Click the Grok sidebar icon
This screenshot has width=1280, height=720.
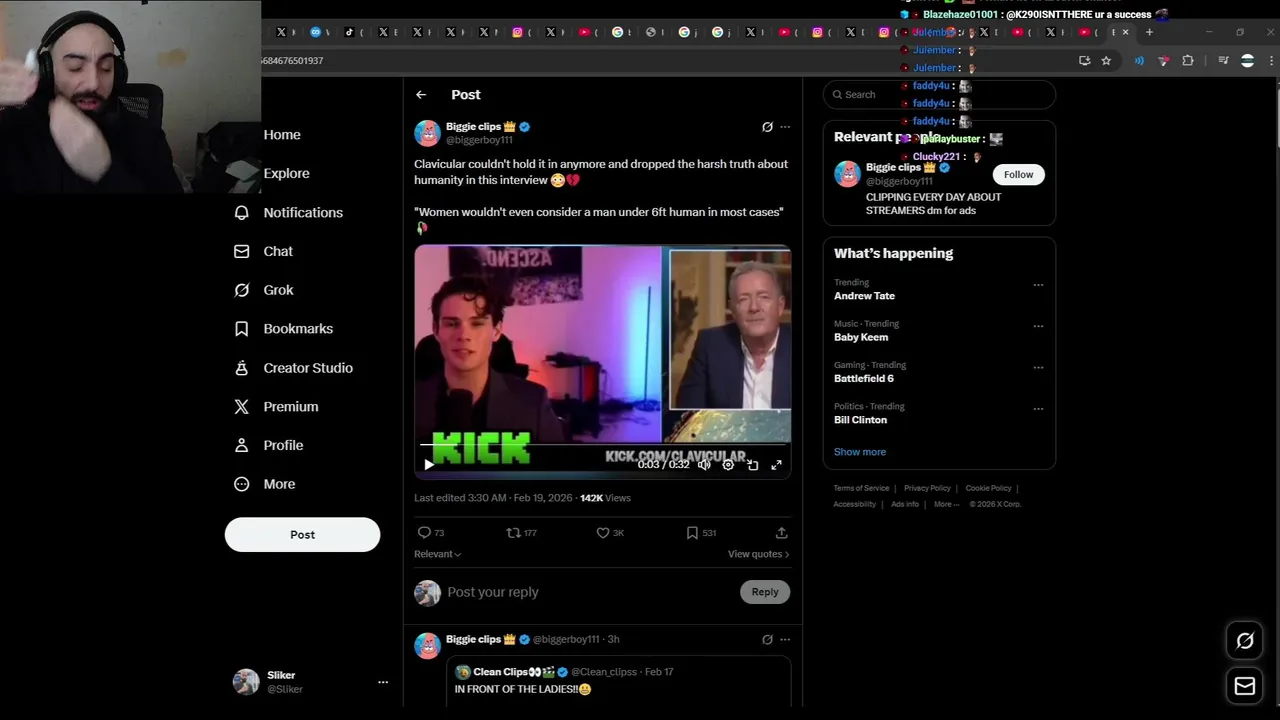pos(241,290)
